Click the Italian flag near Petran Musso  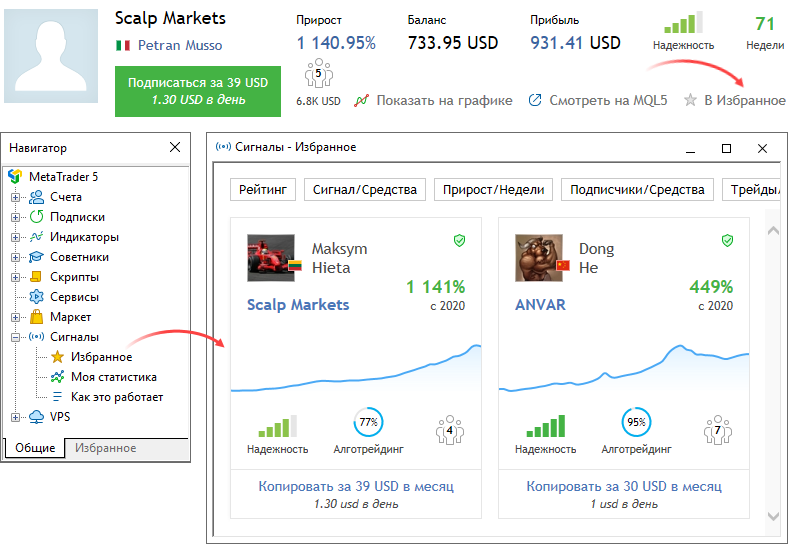click(x=123, y=45)
